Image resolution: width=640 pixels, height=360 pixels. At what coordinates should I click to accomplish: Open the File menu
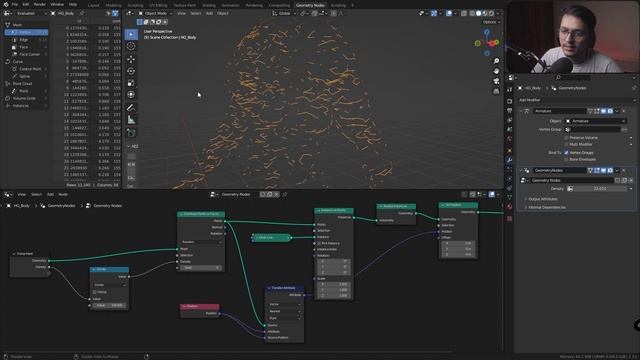click(15, 4)
